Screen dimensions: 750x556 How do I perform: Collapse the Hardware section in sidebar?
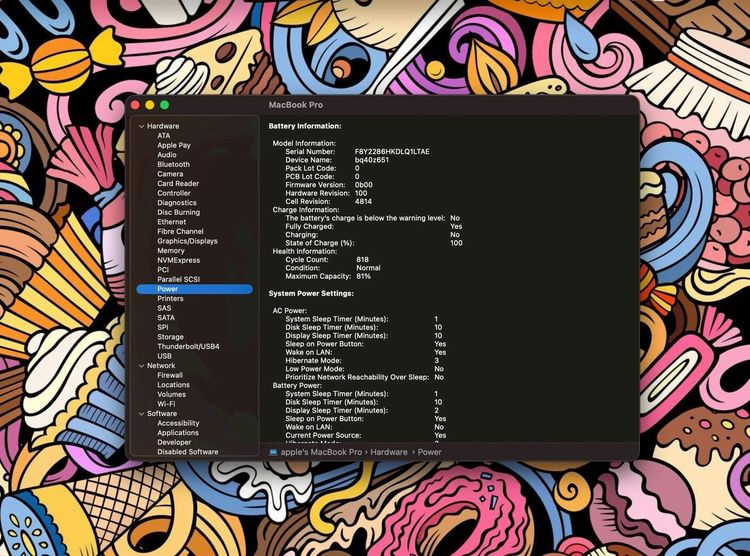pos(141,126)
